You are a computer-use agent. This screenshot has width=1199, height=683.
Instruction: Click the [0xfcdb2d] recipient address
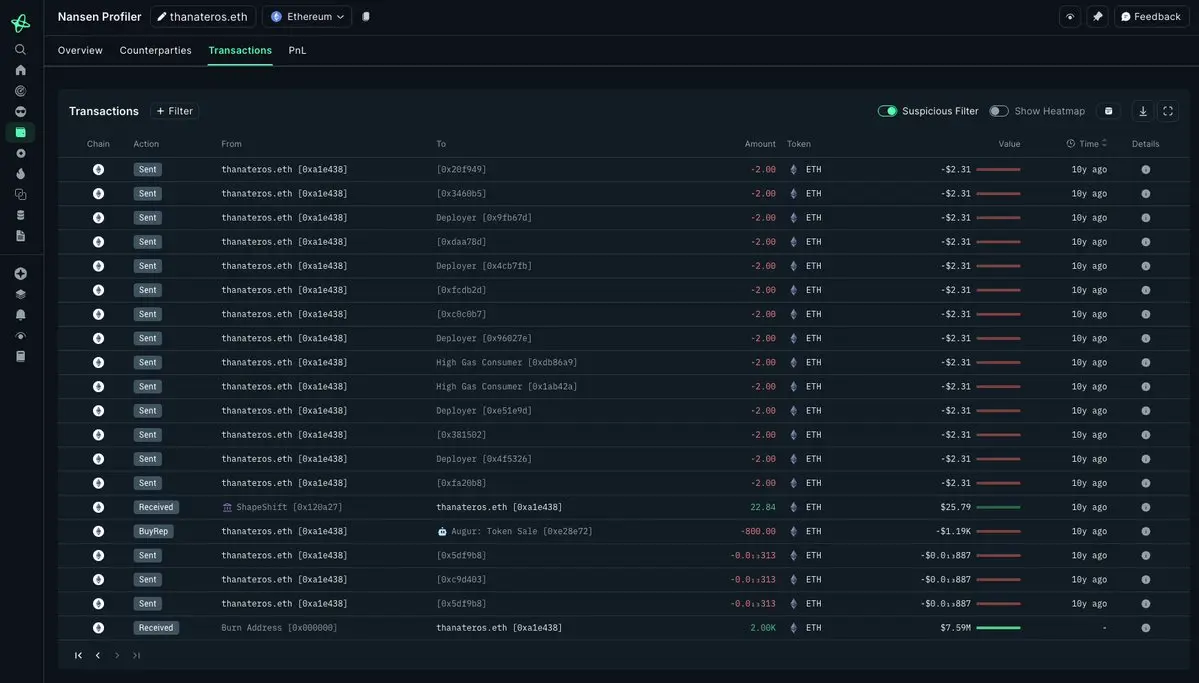coord(461,291)
